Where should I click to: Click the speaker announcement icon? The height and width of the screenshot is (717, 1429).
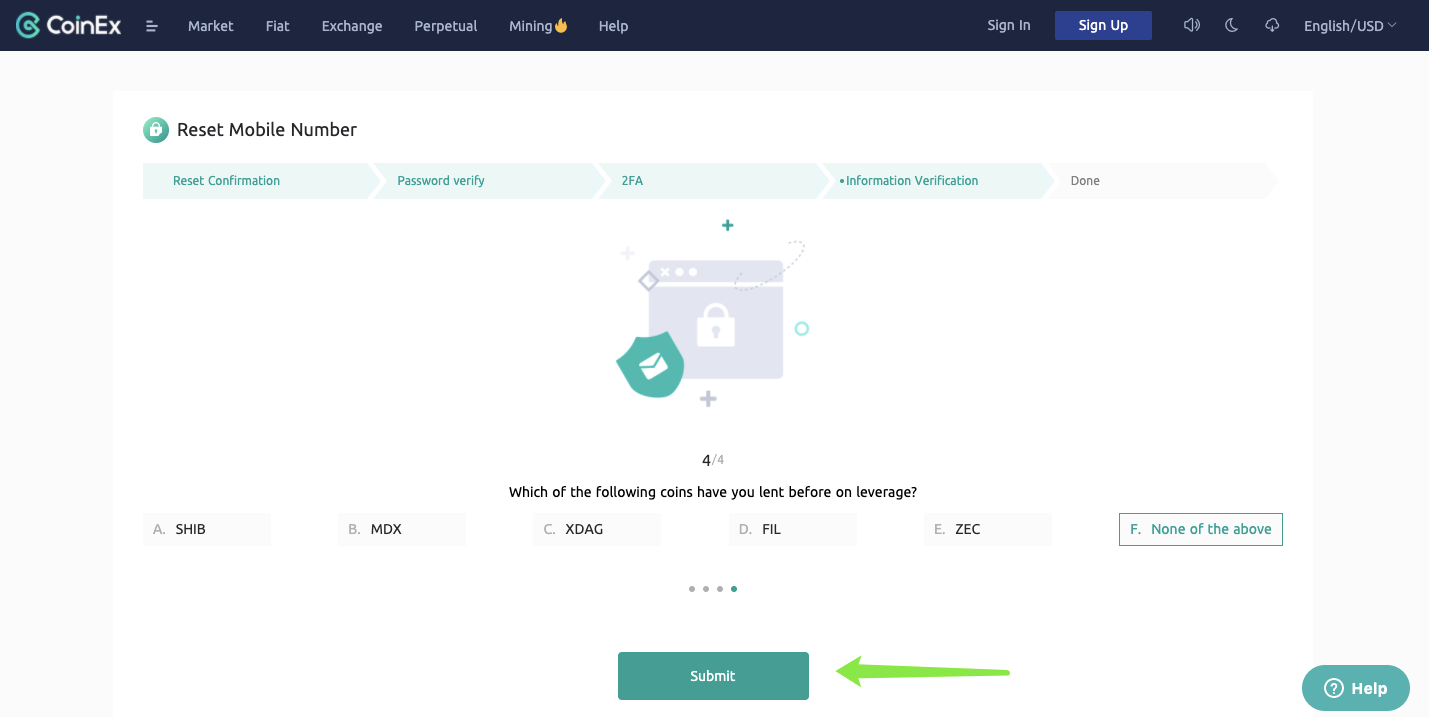(x=1191, y=25)
